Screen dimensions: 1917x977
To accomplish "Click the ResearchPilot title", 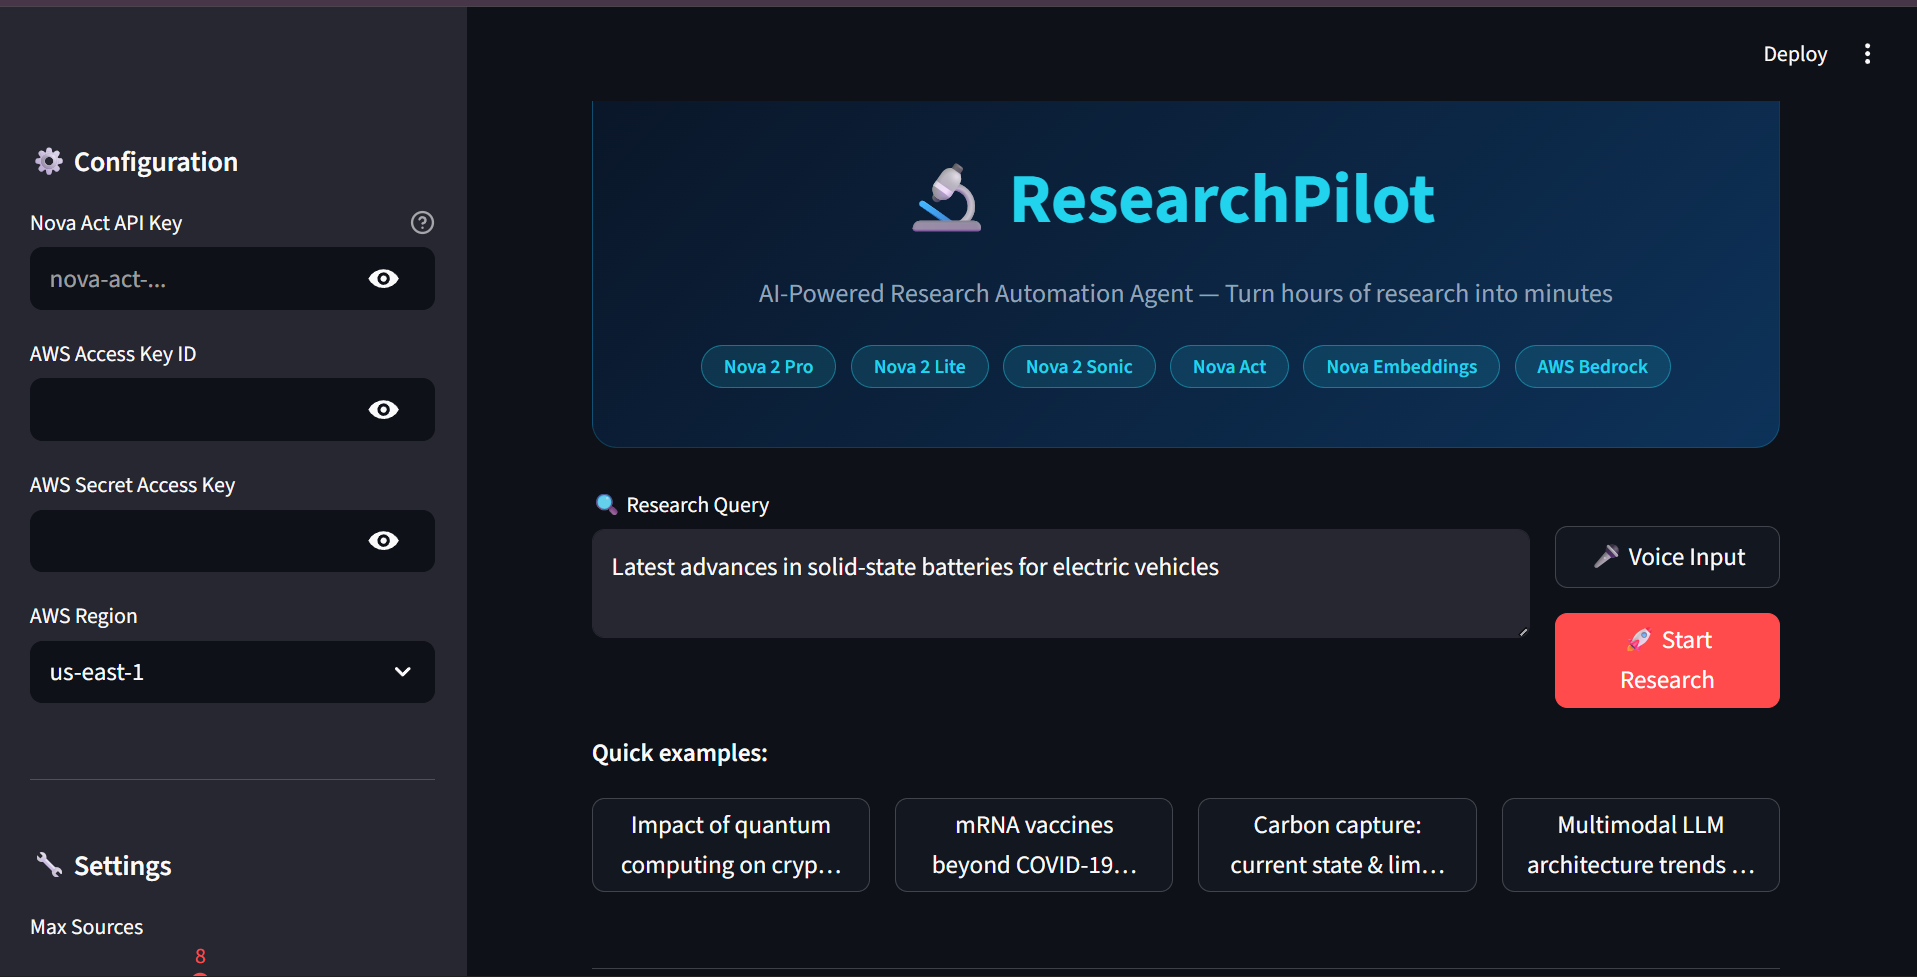I will coord(1222,199).
